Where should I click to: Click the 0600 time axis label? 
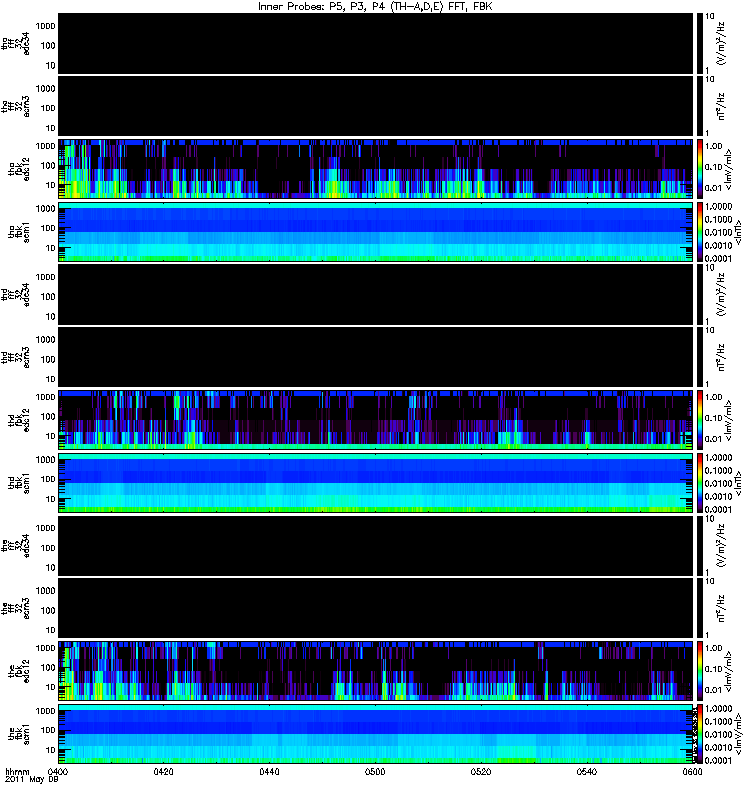click(692, 771)
